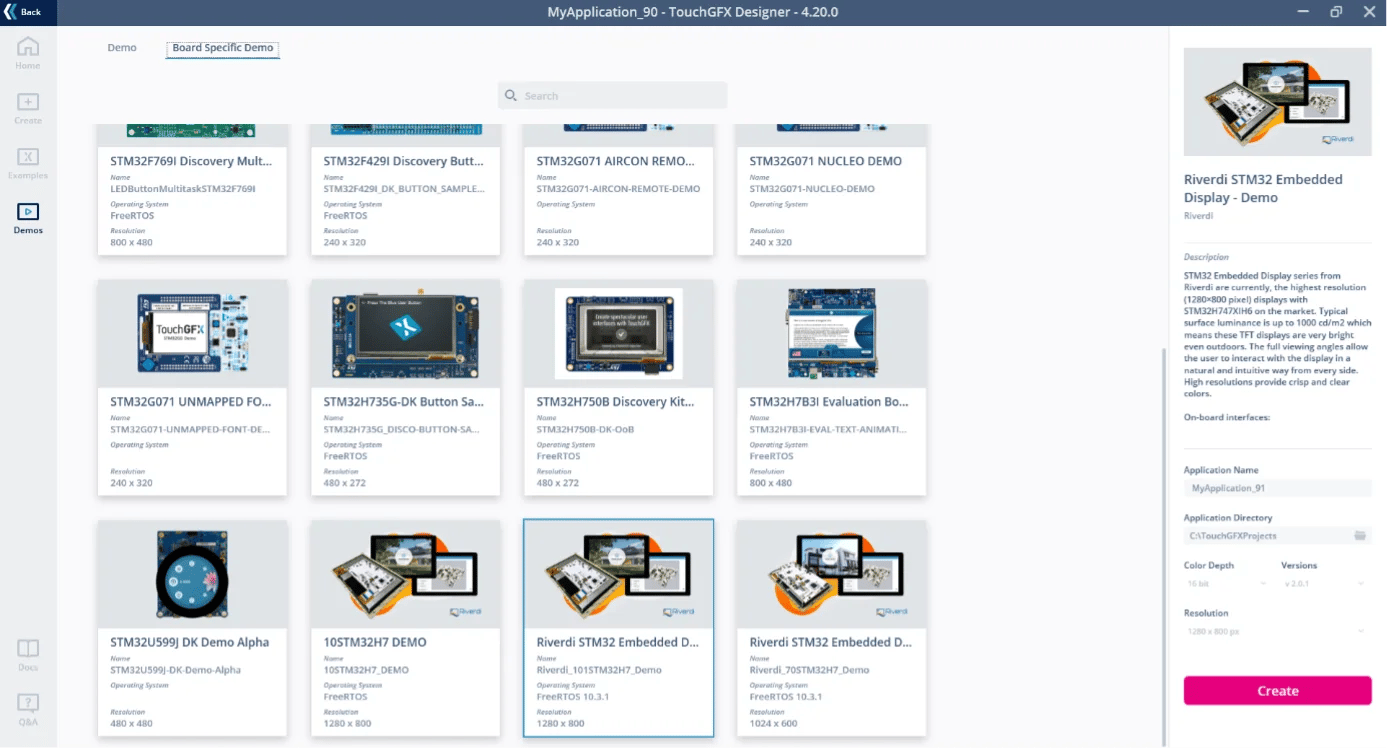The width and height of the screenshot is (1390, 751).
Task: Select the STM32G071 UNMAPPED FO... demo thumbnail
Action: [x=192, y=333]
